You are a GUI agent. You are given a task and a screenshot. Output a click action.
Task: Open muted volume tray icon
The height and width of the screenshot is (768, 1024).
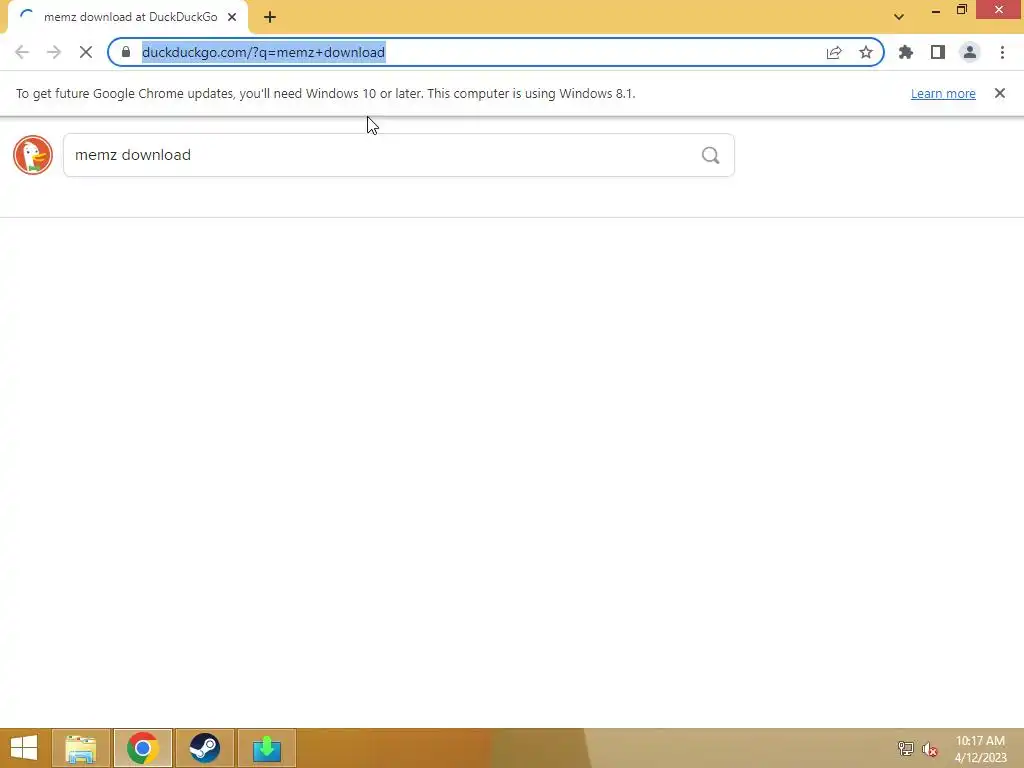(x=930, y=749)
